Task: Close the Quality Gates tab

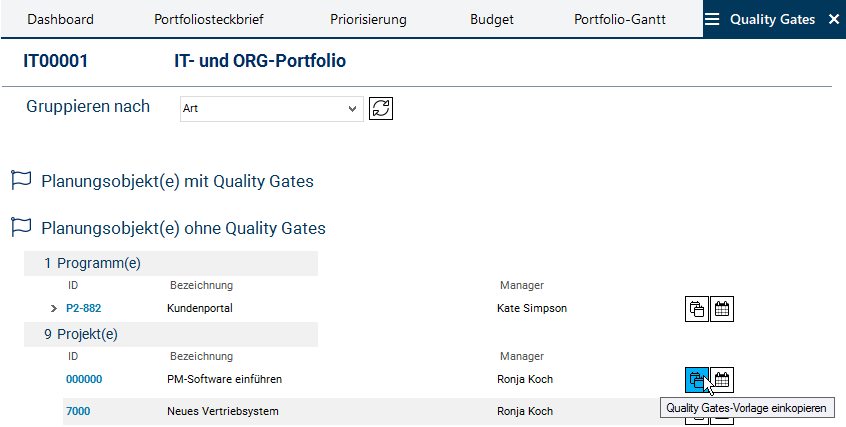Action: [x=834, y=19]
